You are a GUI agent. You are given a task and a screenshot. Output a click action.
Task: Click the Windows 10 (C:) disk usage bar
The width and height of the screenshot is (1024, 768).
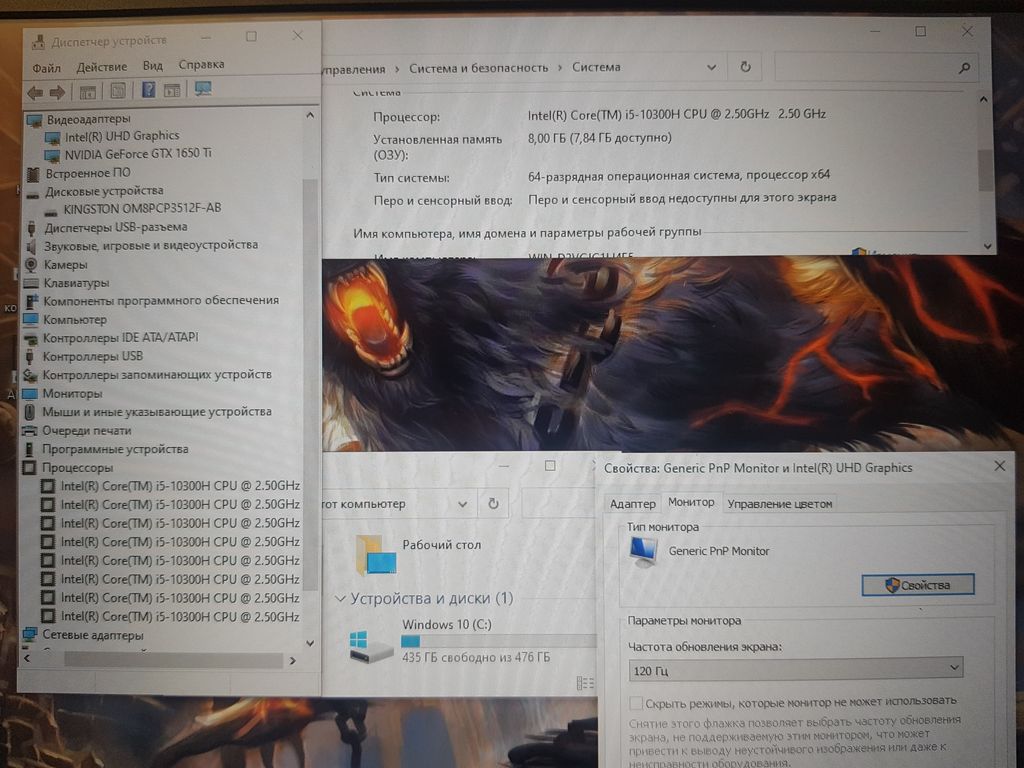pyautogui.click(x=498, y=641)
